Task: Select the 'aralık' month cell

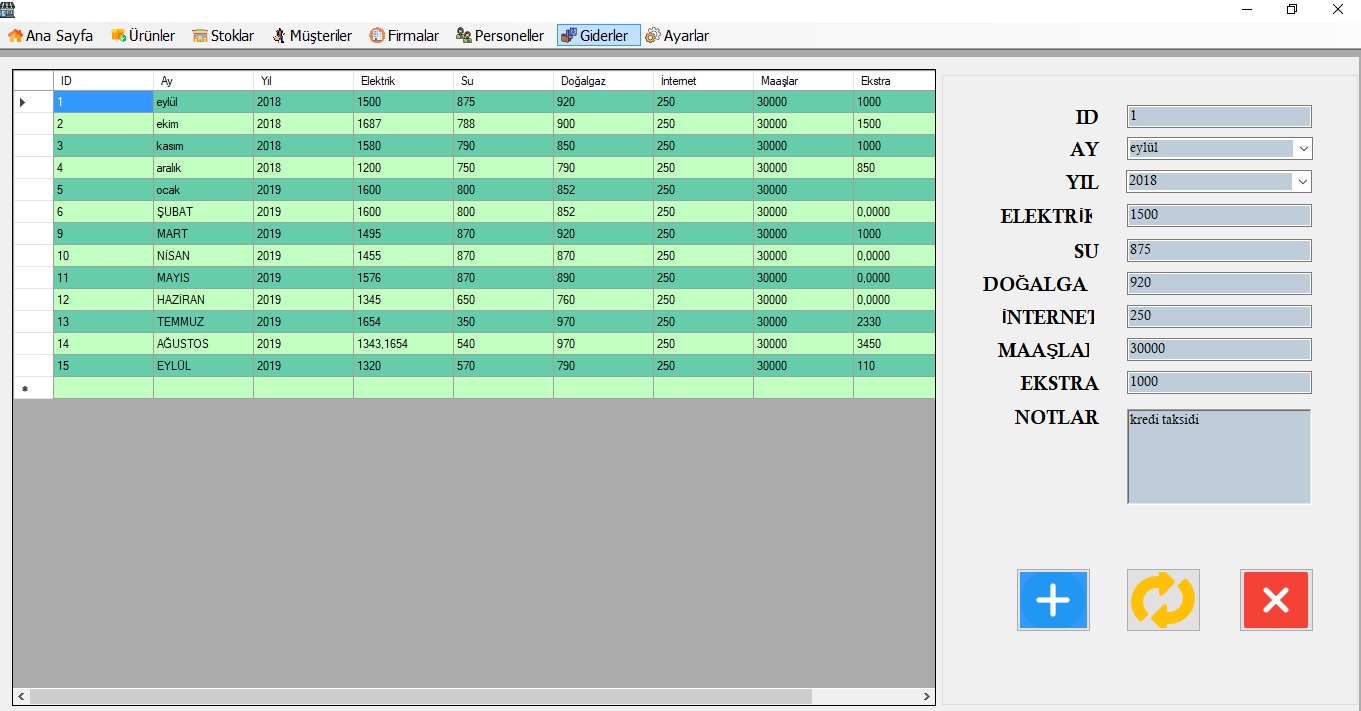Action: pos(203,168)
